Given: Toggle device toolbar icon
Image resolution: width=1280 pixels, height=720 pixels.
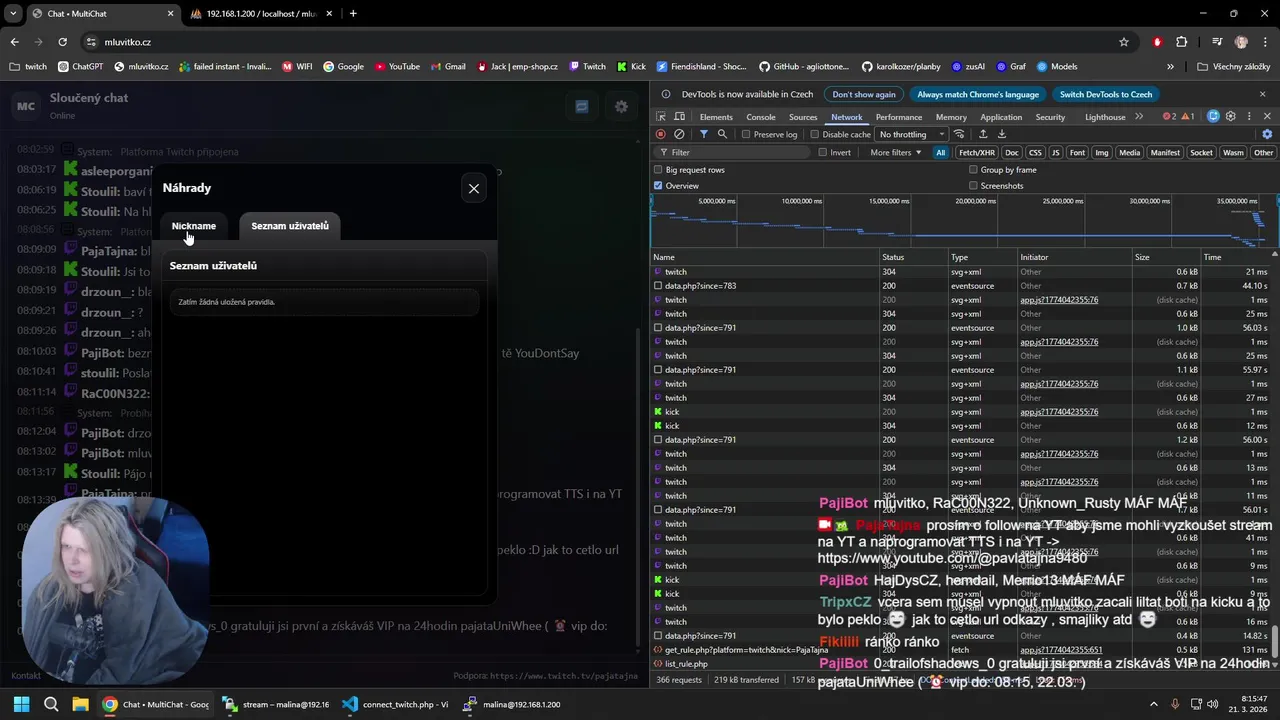Looking at the screenshot, I should point(677,117).
